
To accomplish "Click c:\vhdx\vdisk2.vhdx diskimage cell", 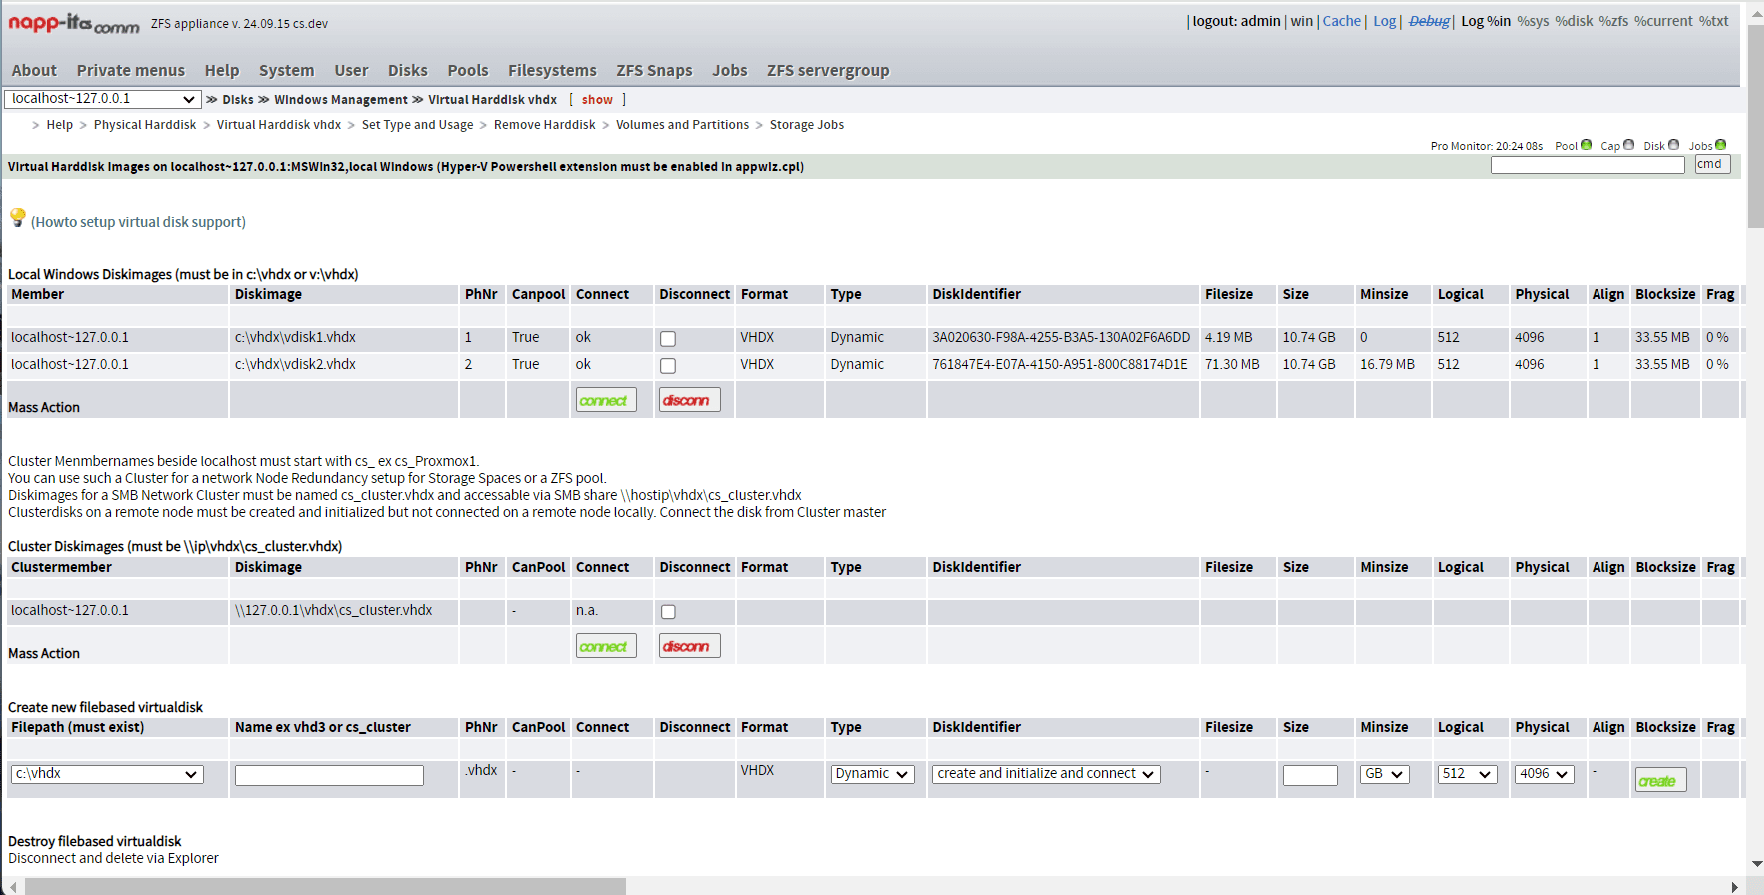I will (x=295, y=365).
